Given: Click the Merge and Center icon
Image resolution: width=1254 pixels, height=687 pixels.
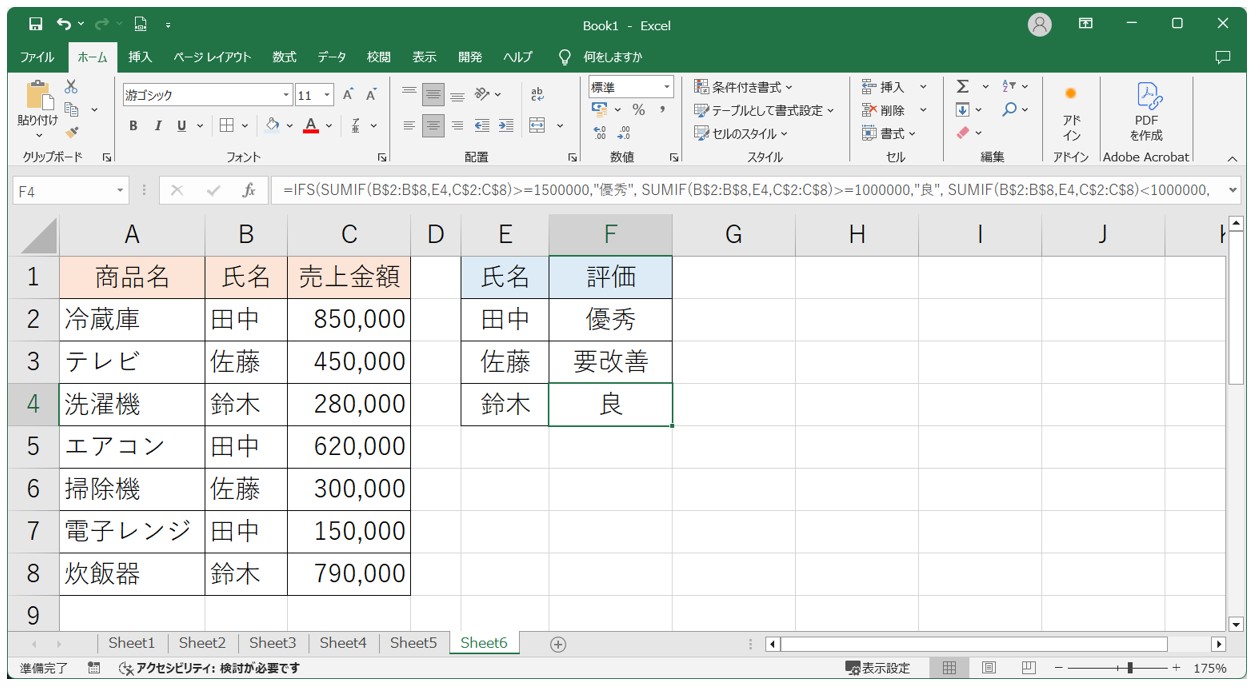Looking at the screenshot, I should (x=537, y=125).
